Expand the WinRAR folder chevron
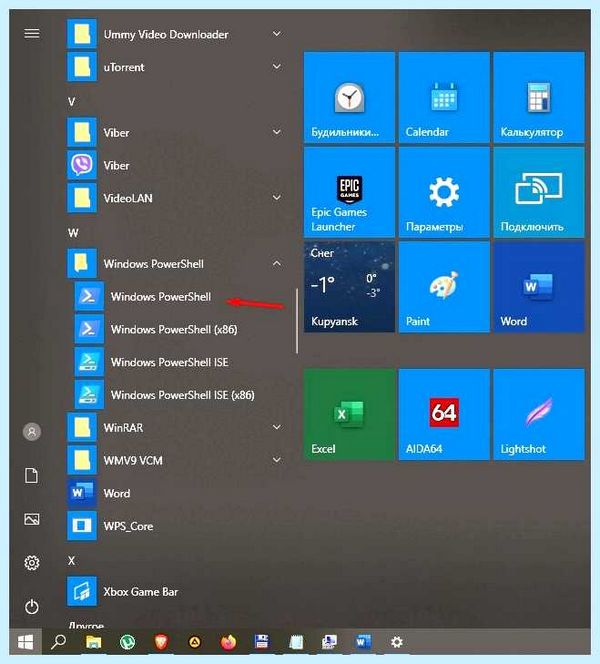The height and width of the screenshot is (664, 600). [x=277, y=427]
